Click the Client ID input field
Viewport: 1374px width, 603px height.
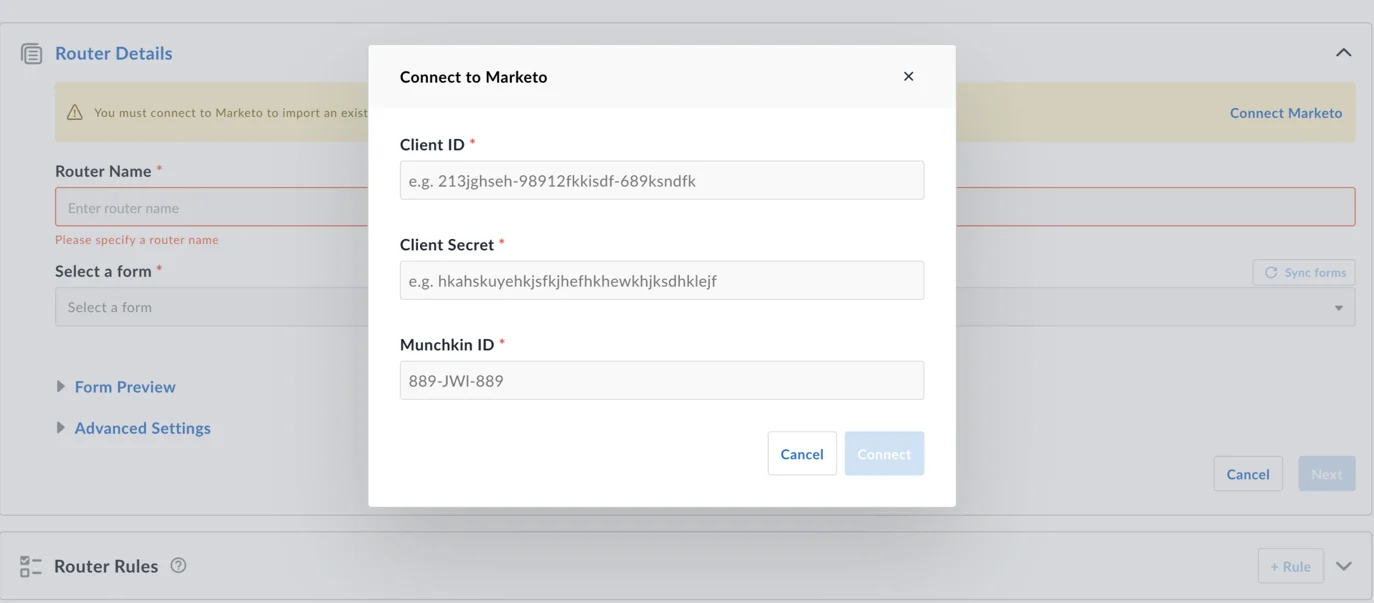click(661, 180)
